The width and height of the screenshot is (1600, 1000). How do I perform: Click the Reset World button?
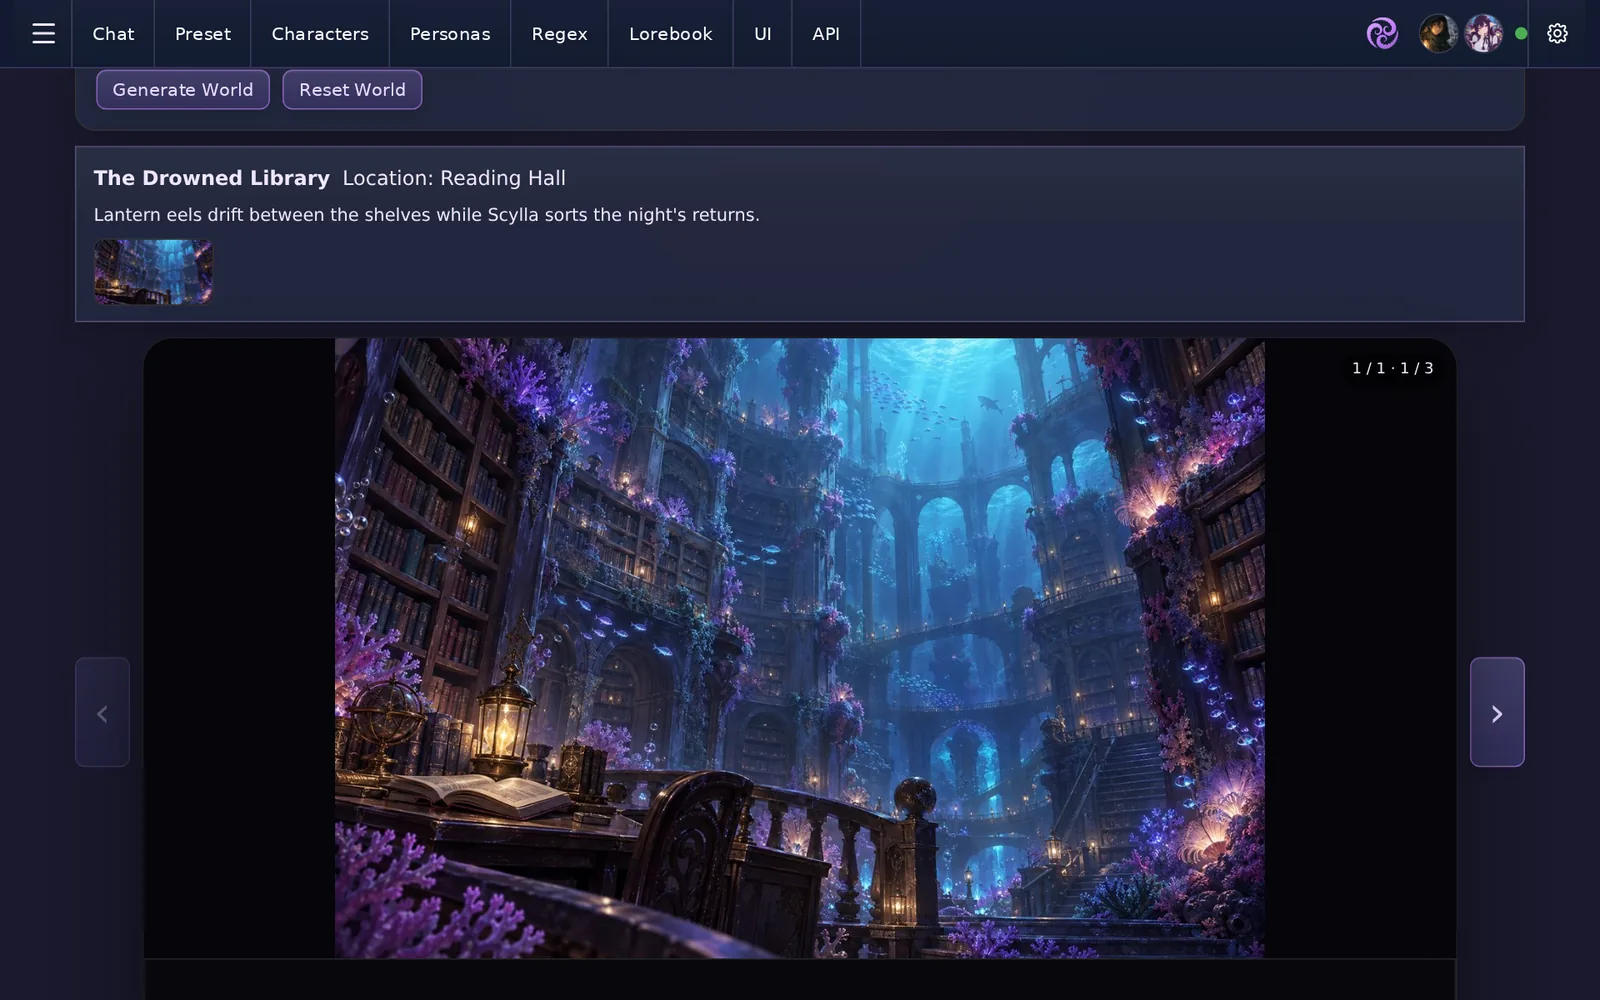[x=352, y=90]
